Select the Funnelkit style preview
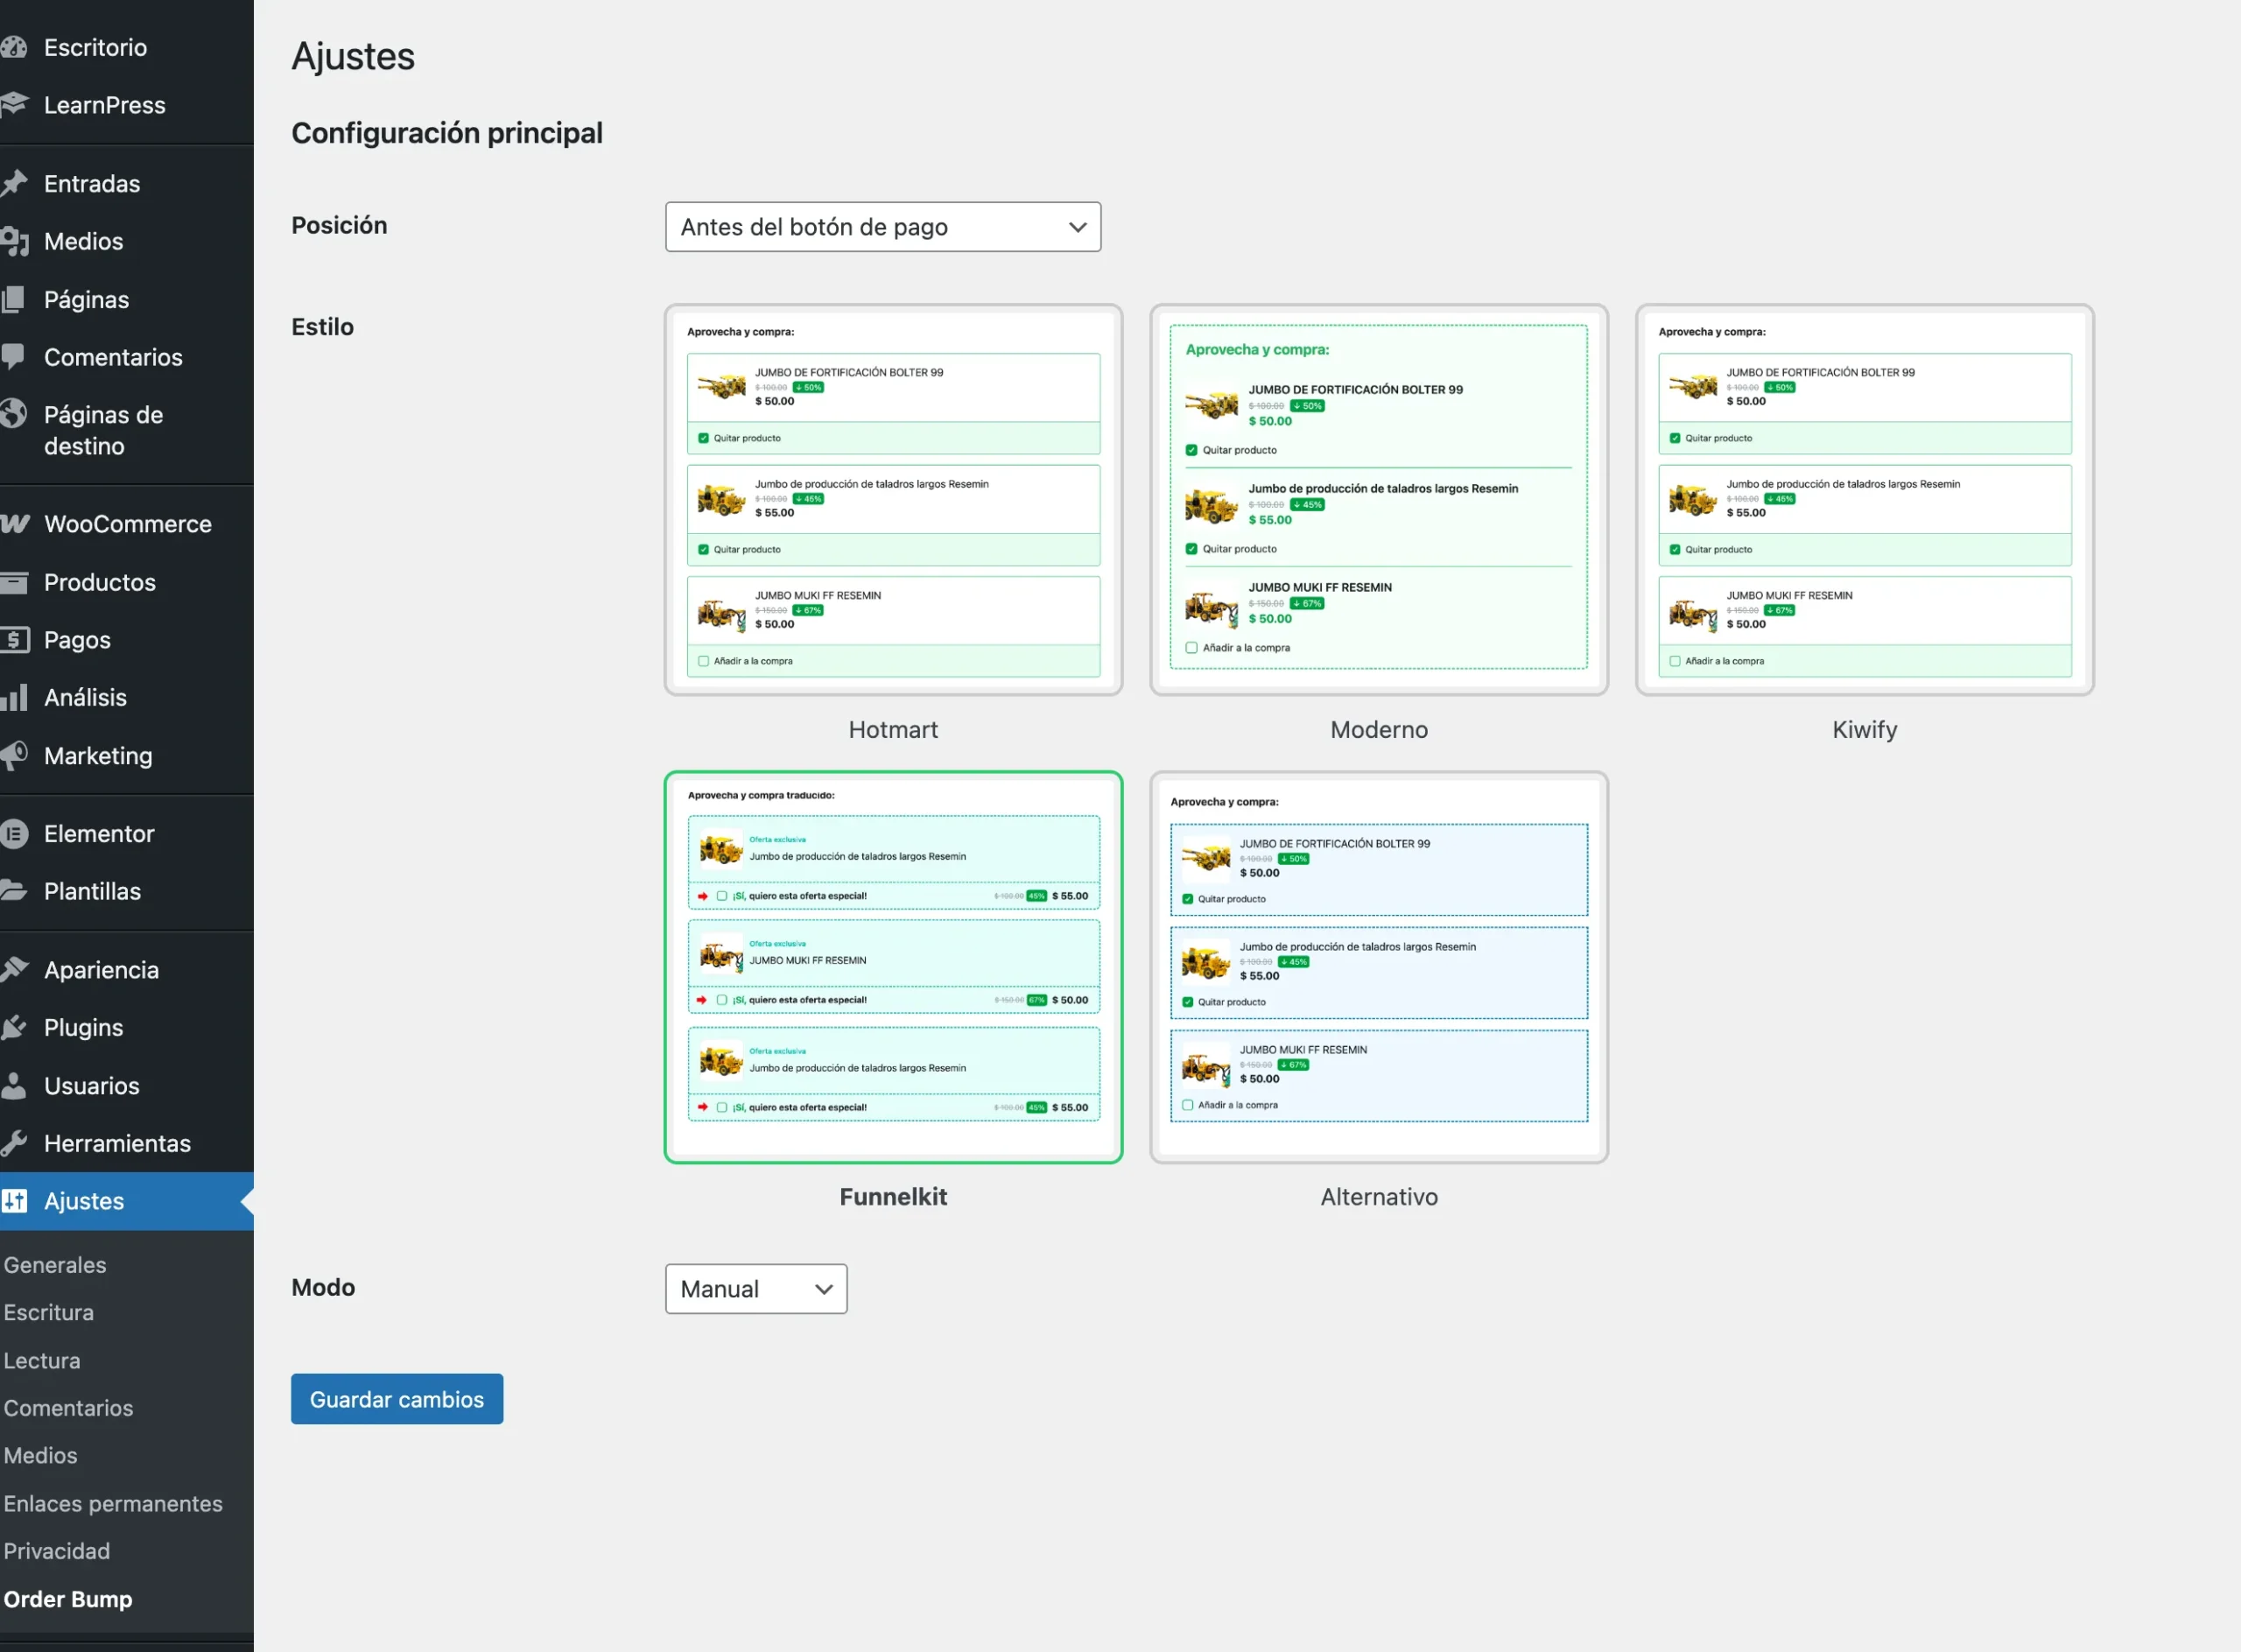This screenshot has width=2241, height=1652. coord(892,967)
